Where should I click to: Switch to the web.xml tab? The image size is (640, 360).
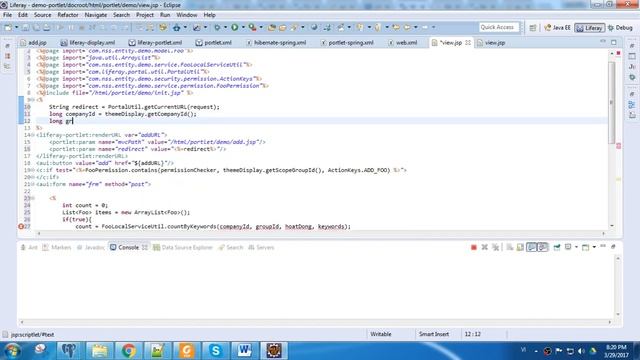[x=402, y=42]
